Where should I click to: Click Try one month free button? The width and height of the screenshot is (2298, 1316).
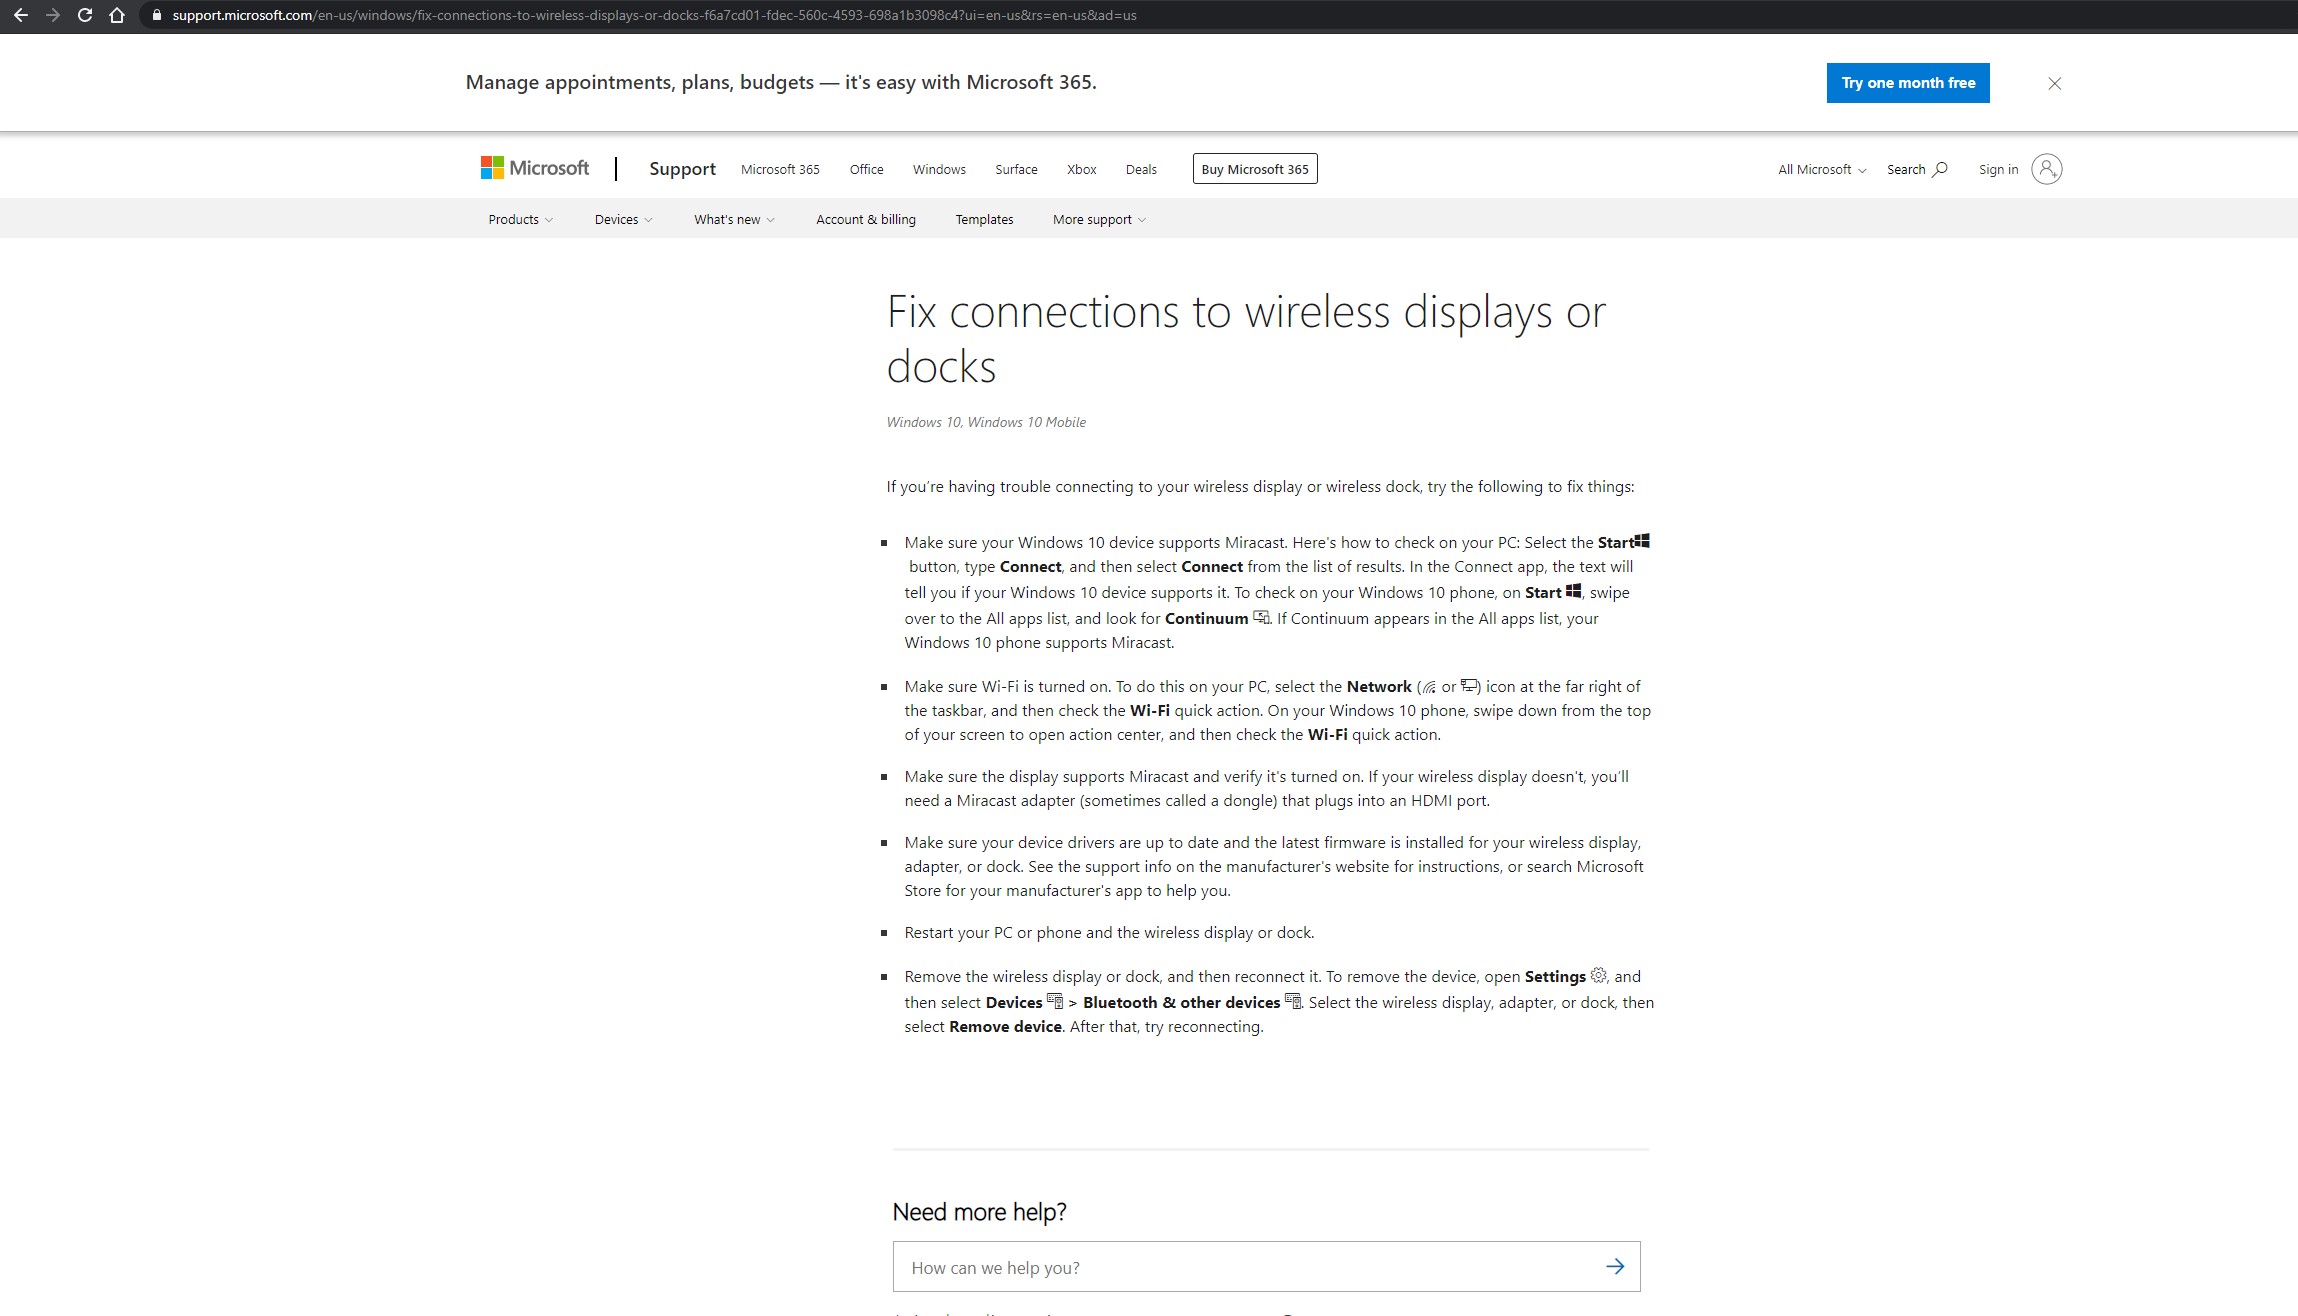pyautogui.click(x=1907, y=83)
